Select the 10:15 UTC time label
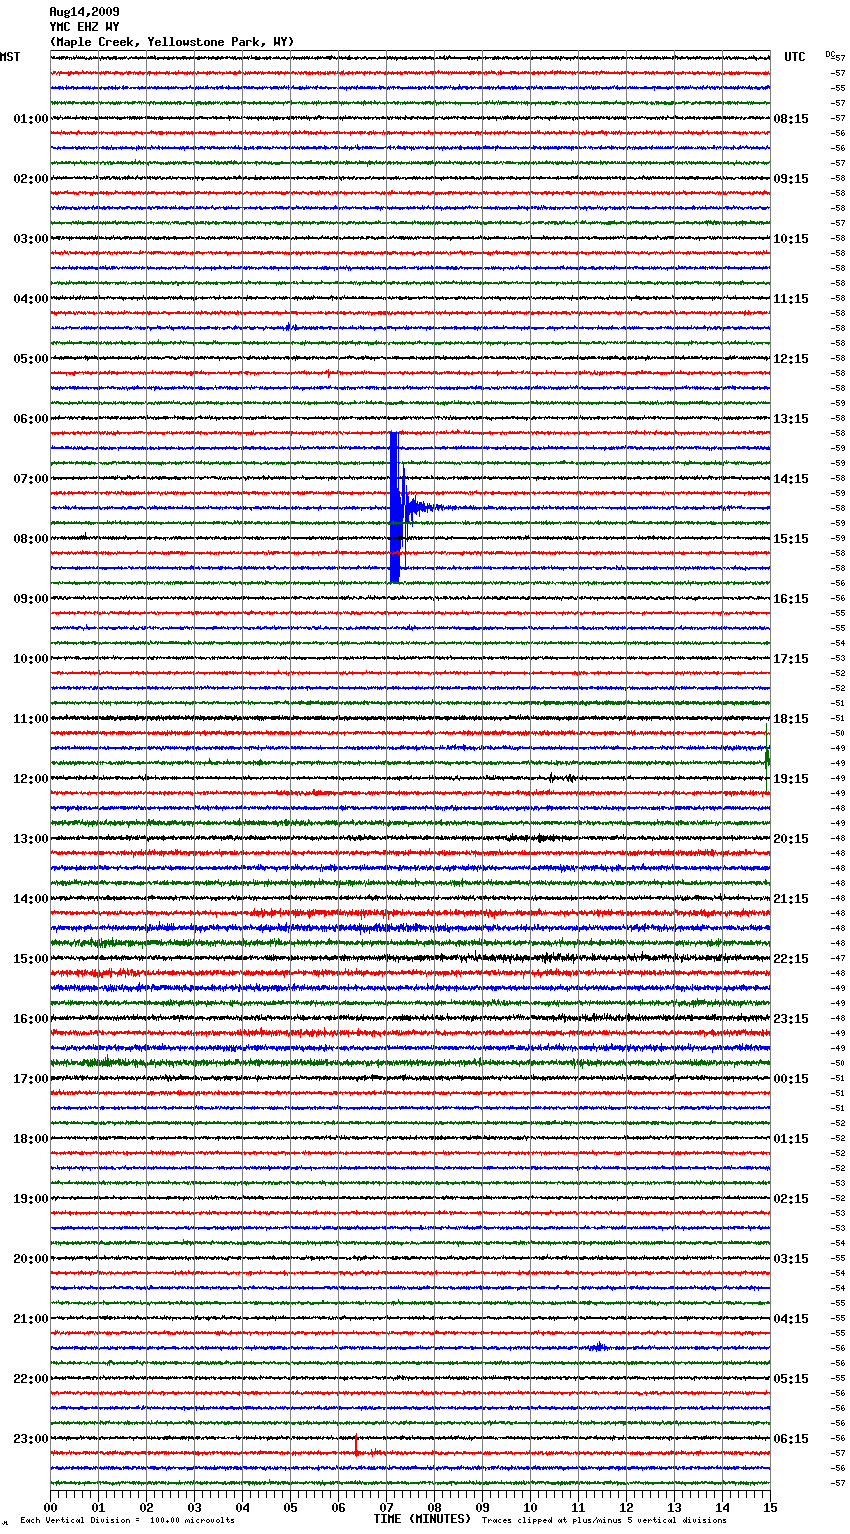The image size is (850, 1534). tap(791, 239)
